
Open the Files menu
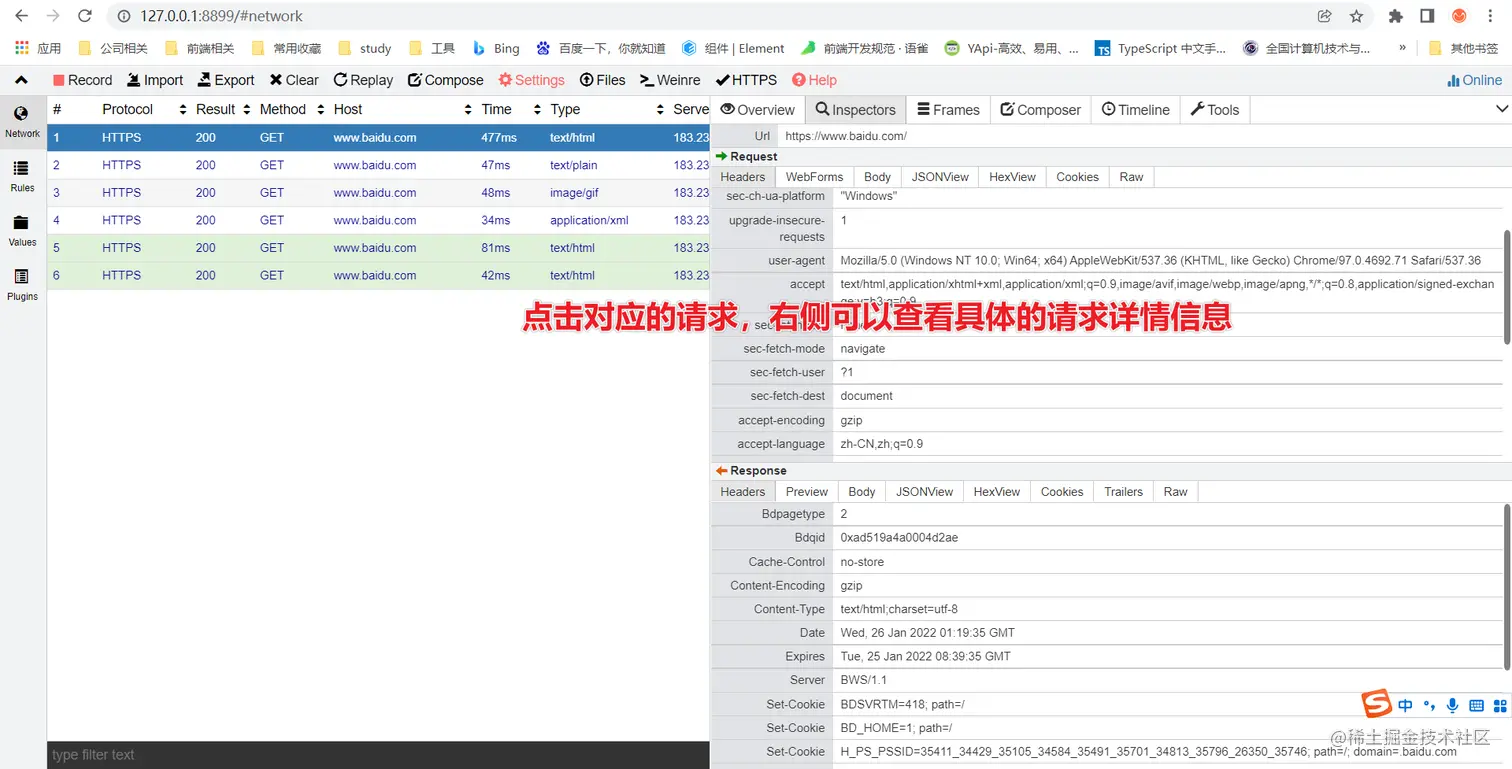[602, 80]
